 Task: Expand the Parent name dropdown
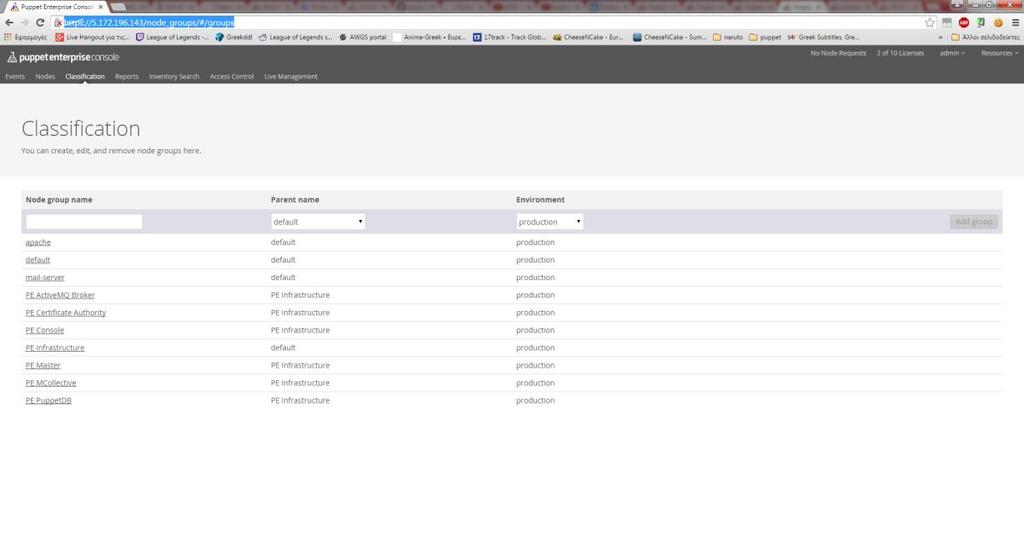318,221
